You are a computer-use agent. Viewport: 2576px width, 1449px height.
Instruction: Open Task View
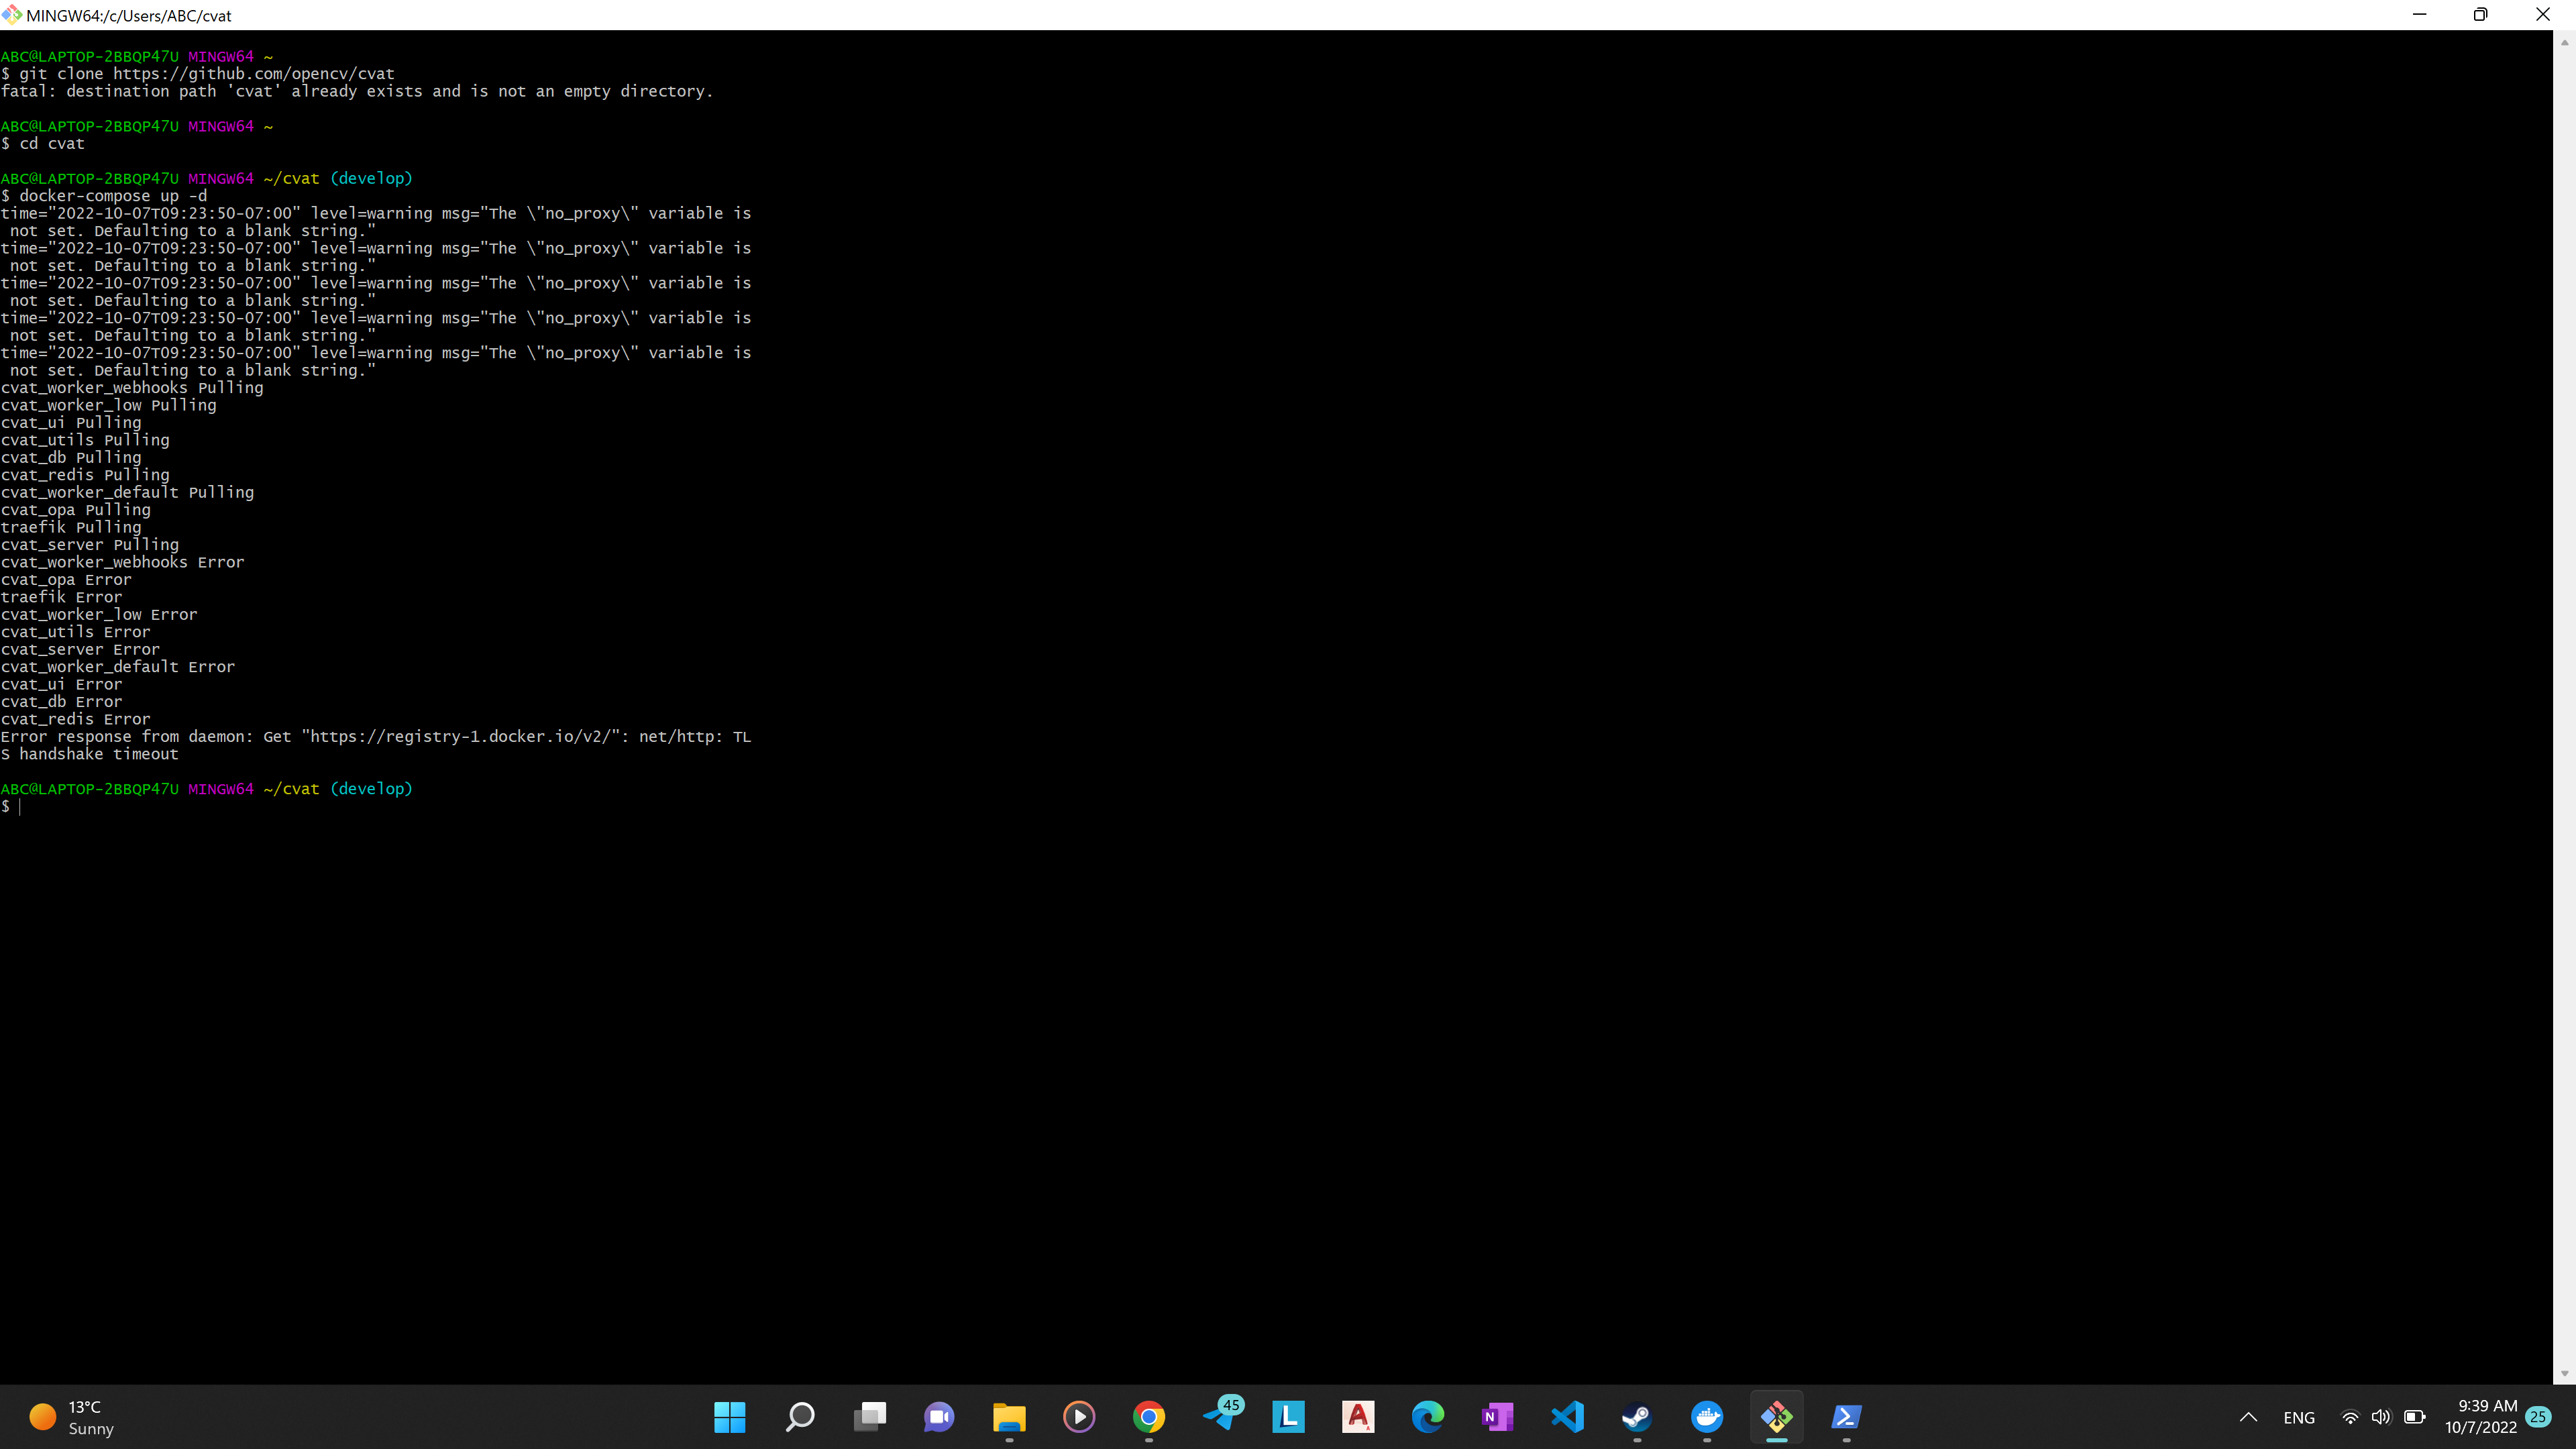870,1416
